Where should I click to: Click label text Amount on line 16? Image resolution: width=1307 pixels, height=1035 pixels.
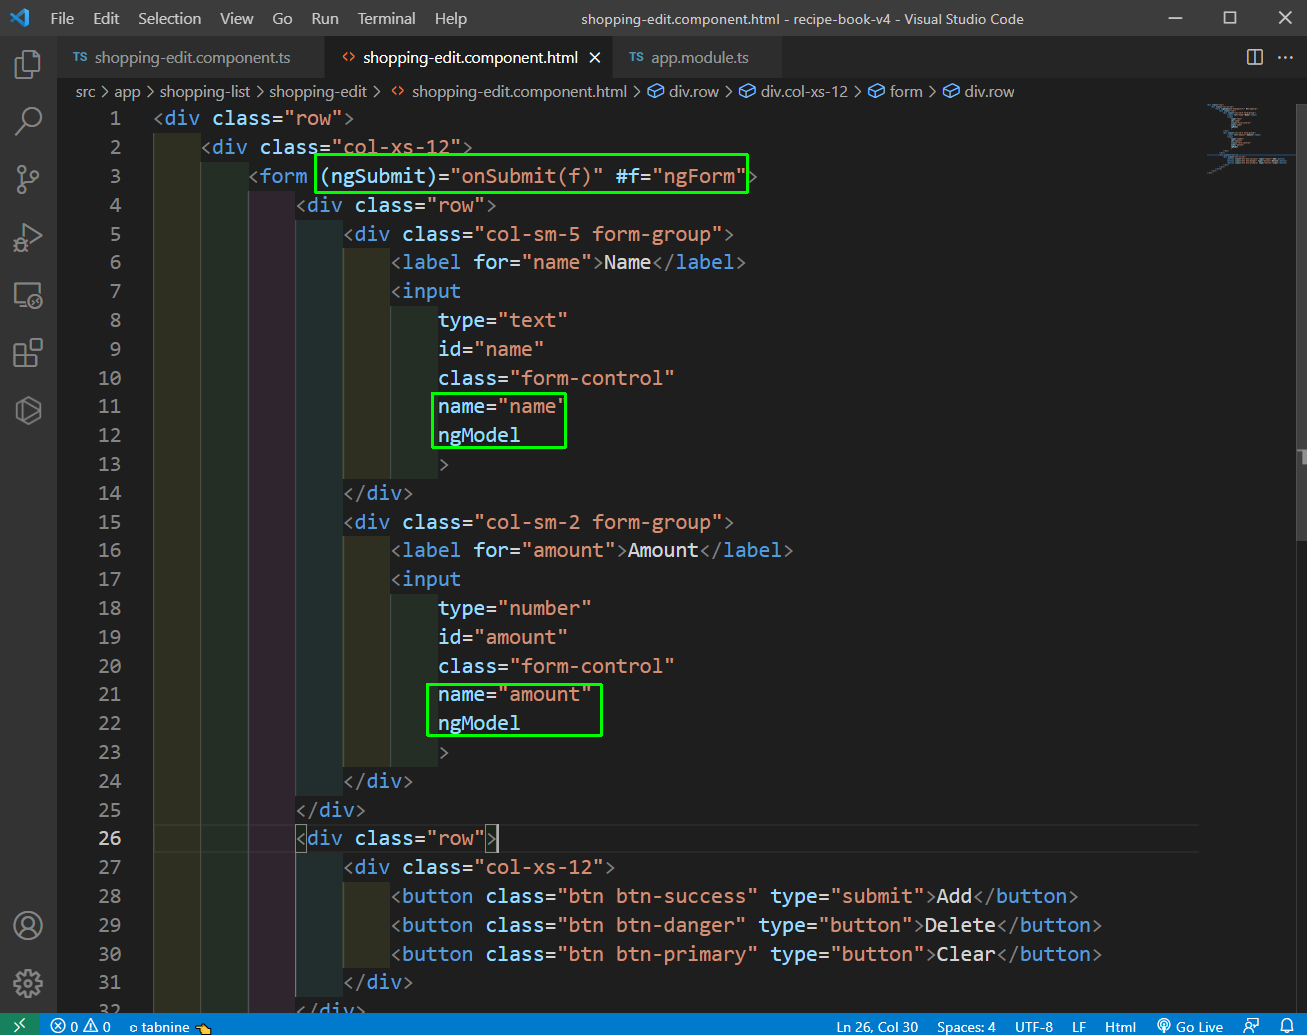[663, 550]
